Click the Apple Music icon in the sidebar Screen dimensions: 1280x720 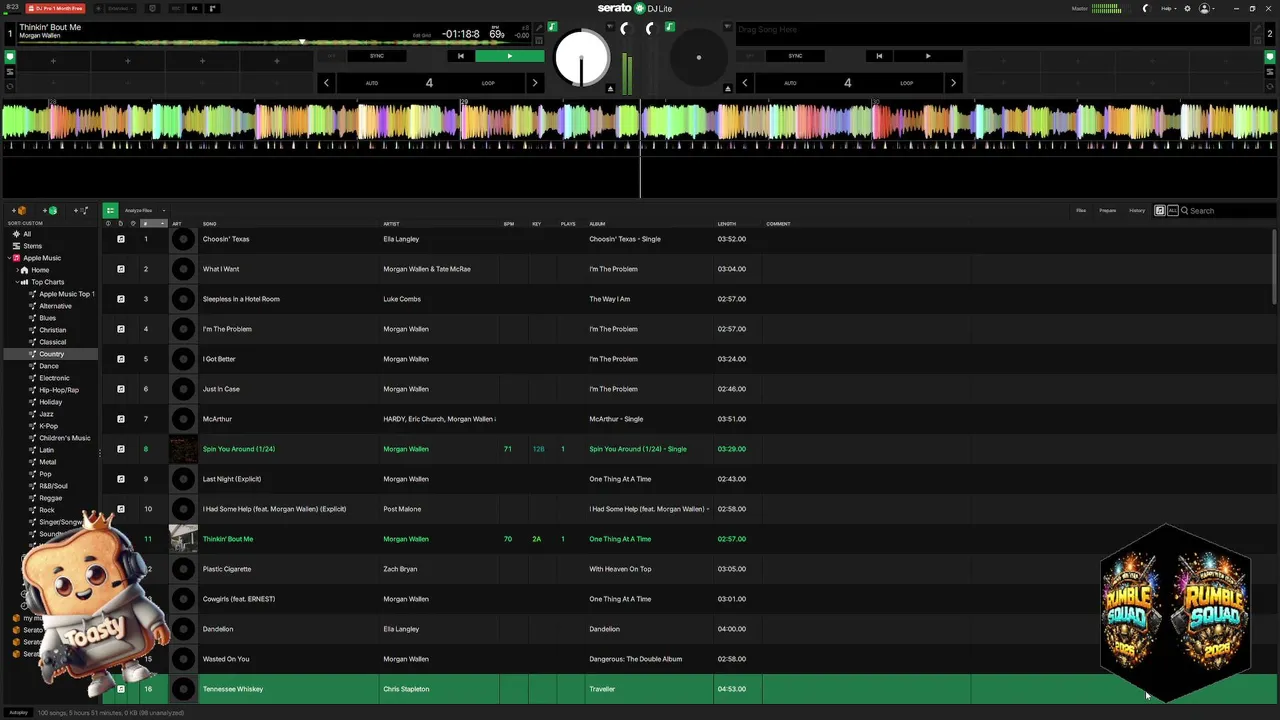[x=16, y=258]
